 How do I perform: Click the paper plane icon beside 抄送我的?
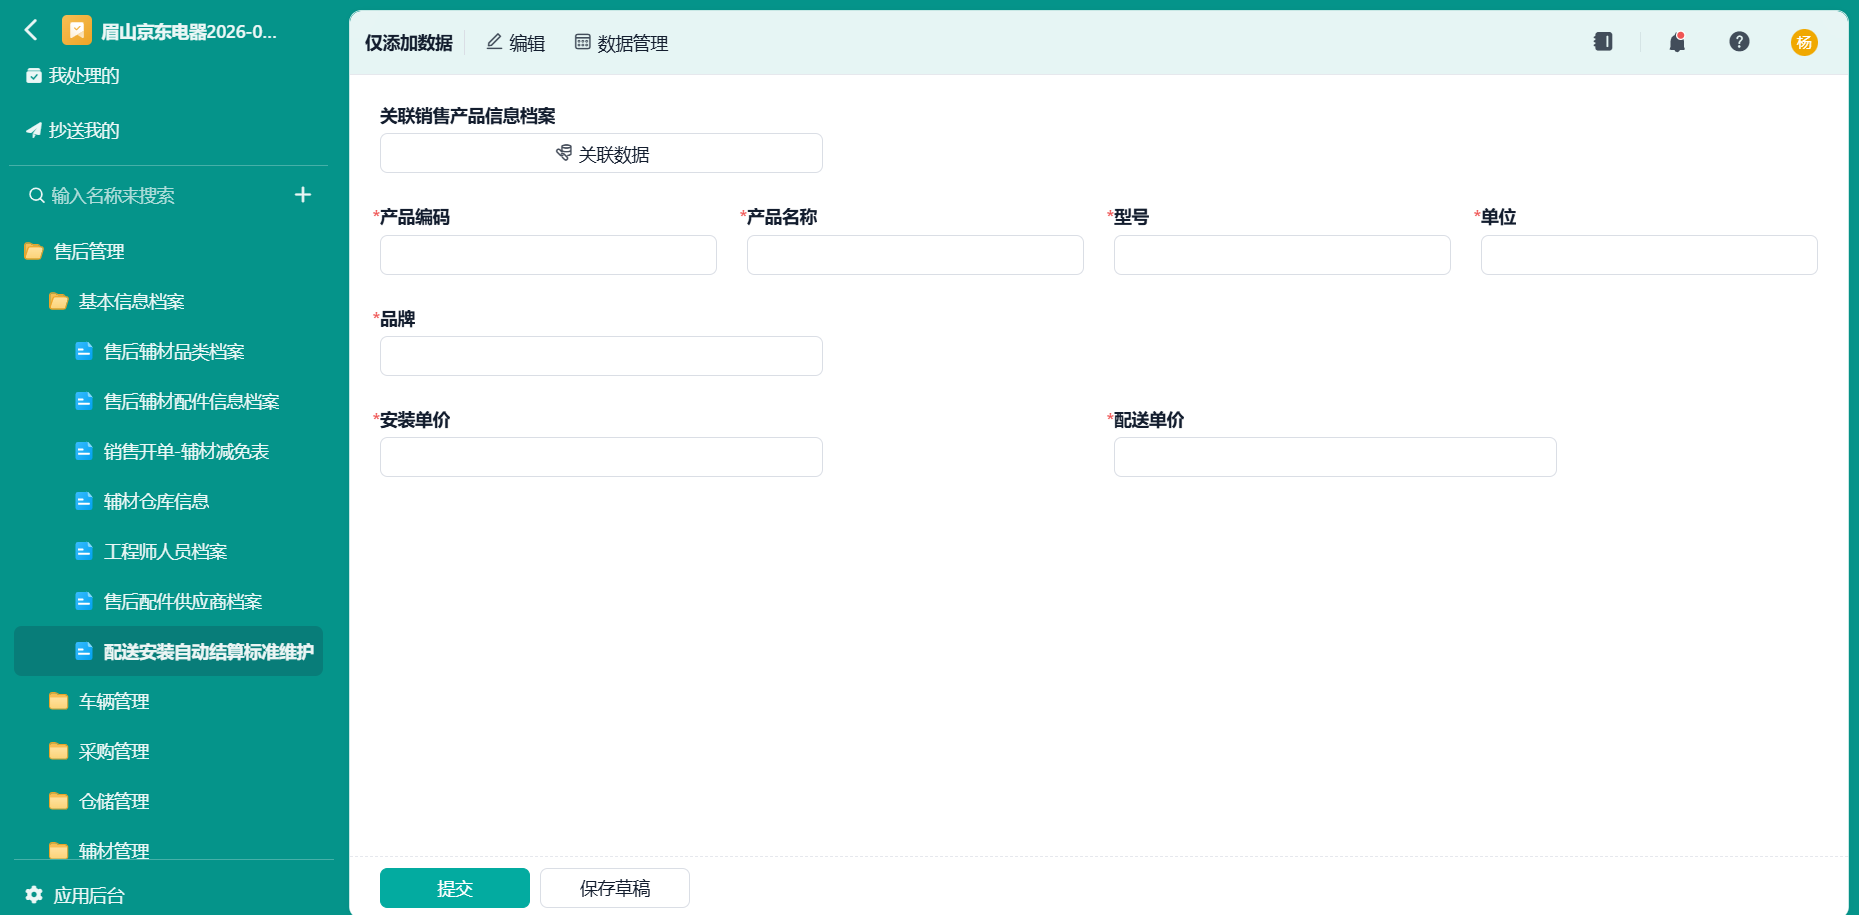coord(34,130)
